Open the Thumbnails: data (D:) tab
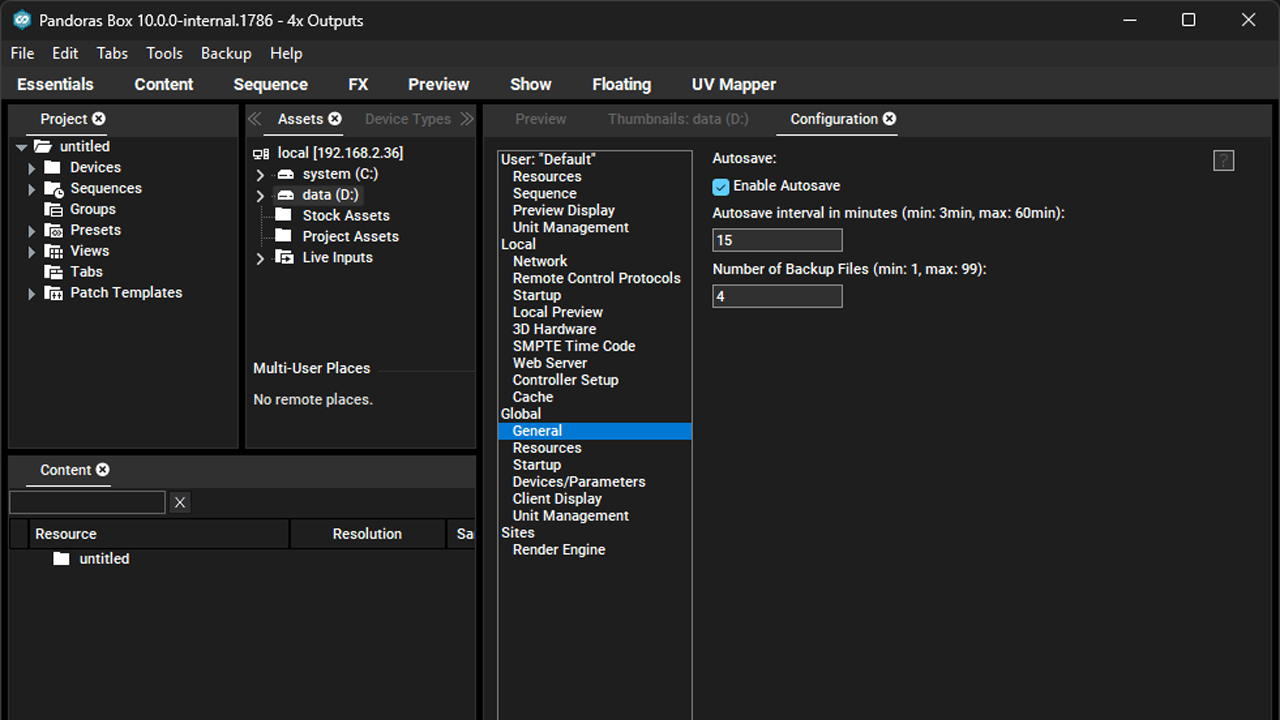 [x=678, y=119]
